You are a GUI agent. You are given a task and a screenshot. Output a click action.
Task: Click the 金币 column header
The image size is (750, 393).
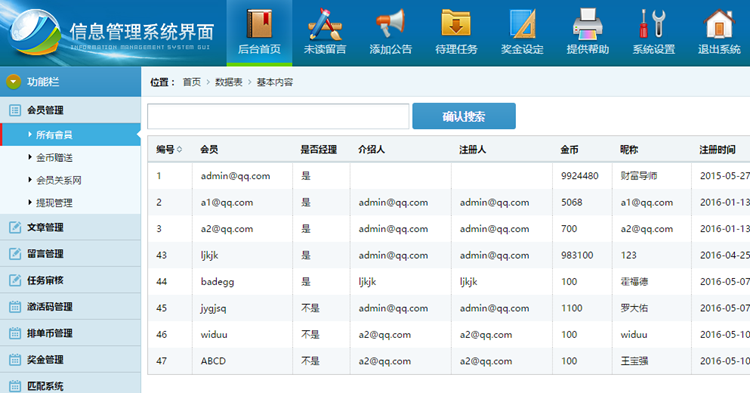coord(570,150)
